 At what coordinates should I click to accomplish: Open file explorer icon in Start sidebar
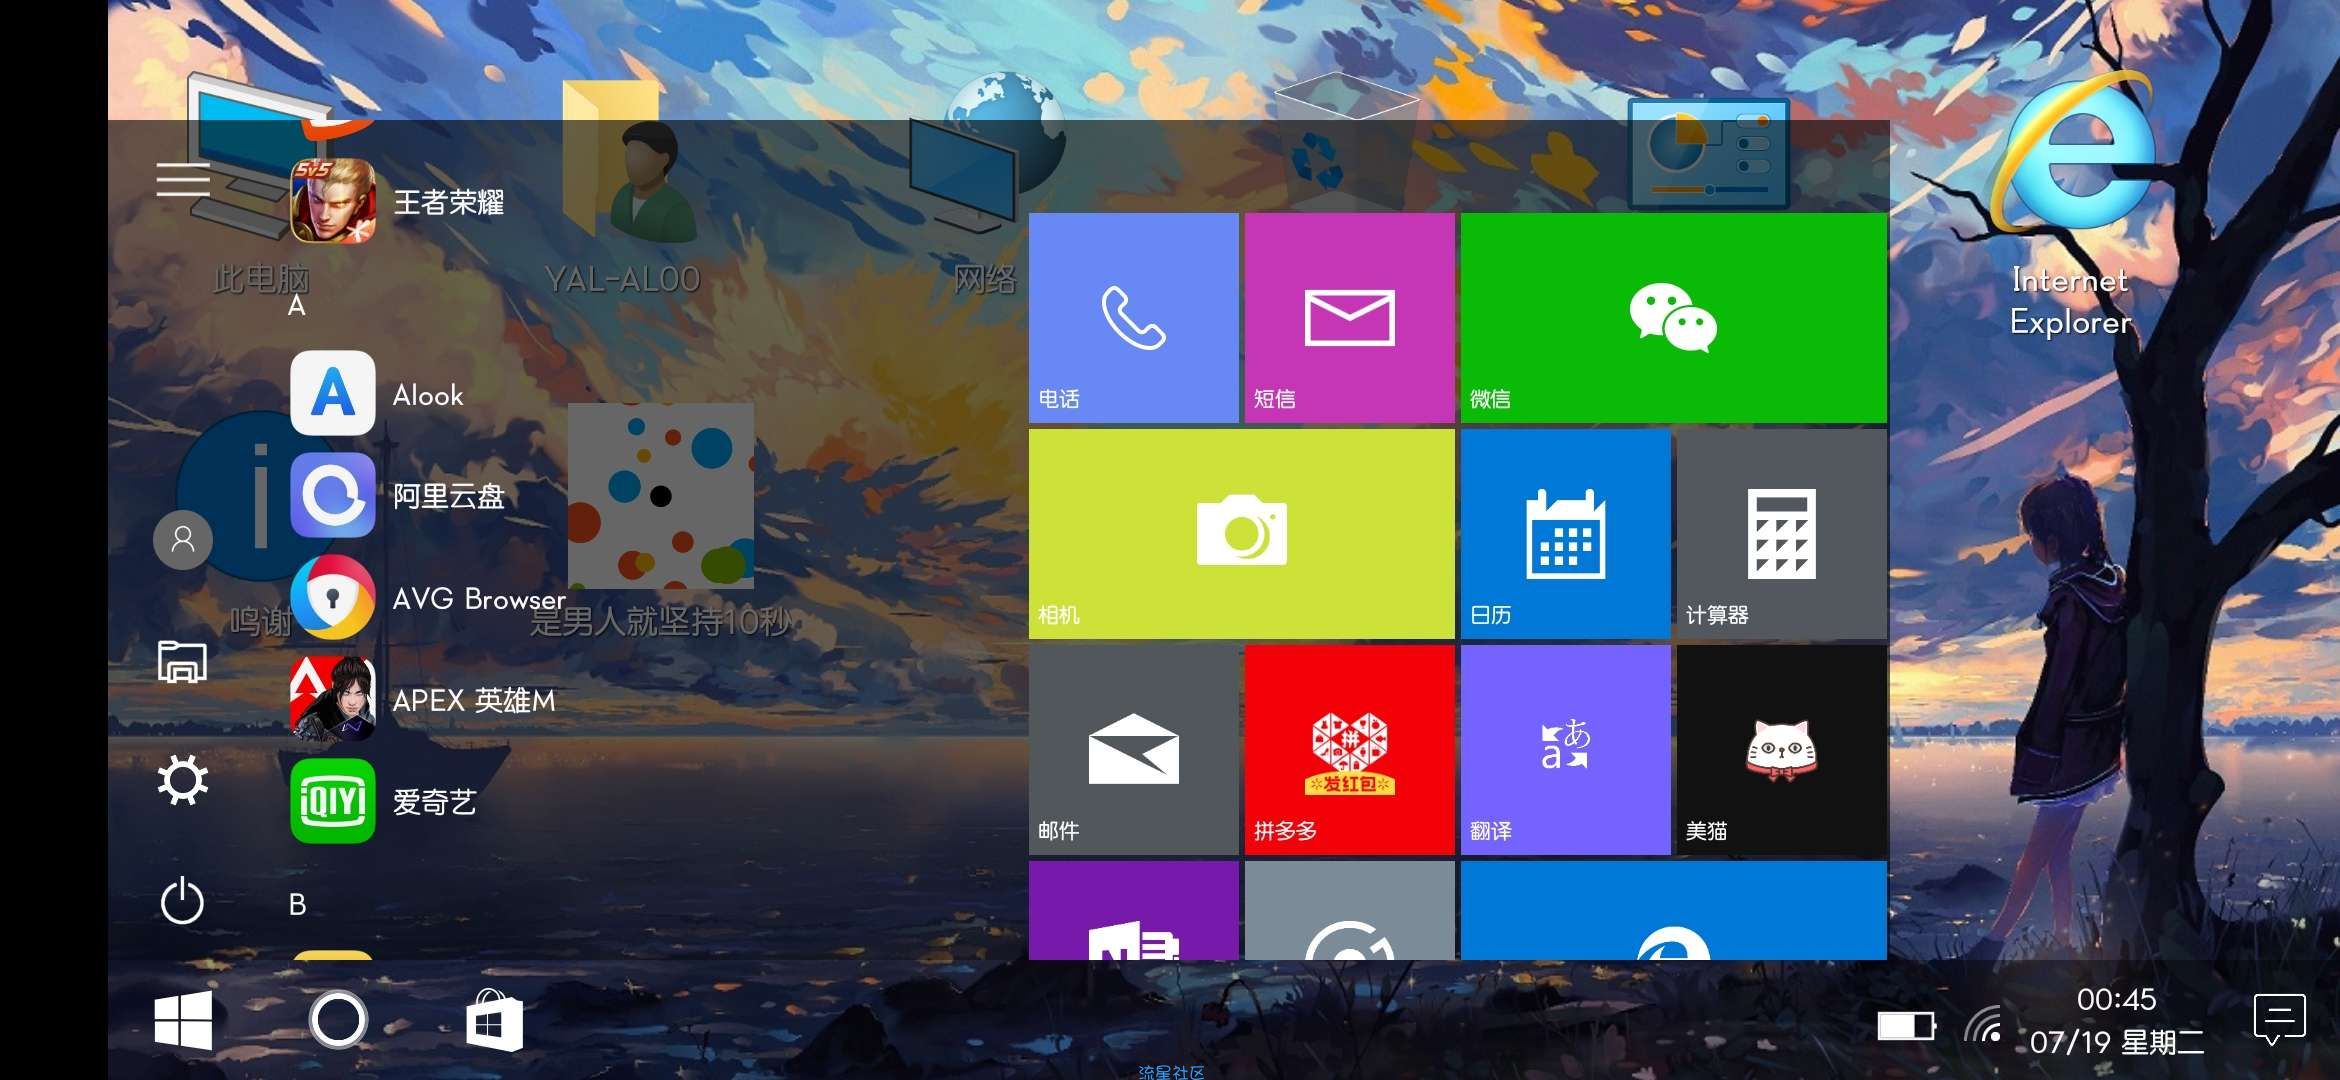(182, 662)
